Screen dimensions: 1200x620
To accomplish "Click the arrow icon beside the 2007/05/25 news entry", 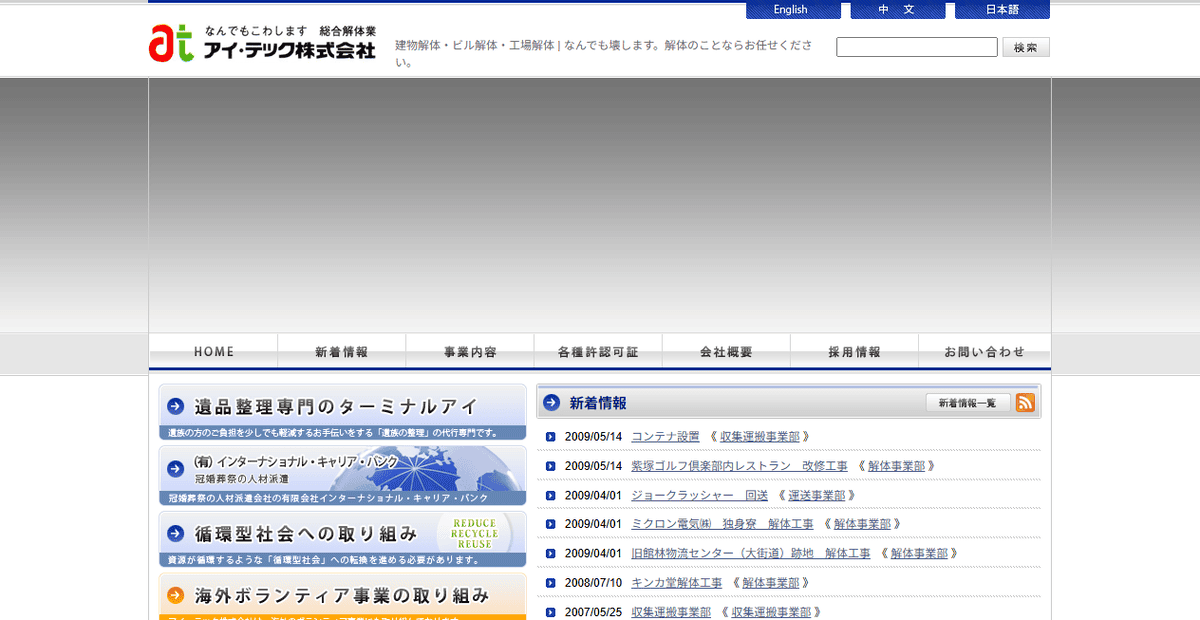I will point(551,611).
